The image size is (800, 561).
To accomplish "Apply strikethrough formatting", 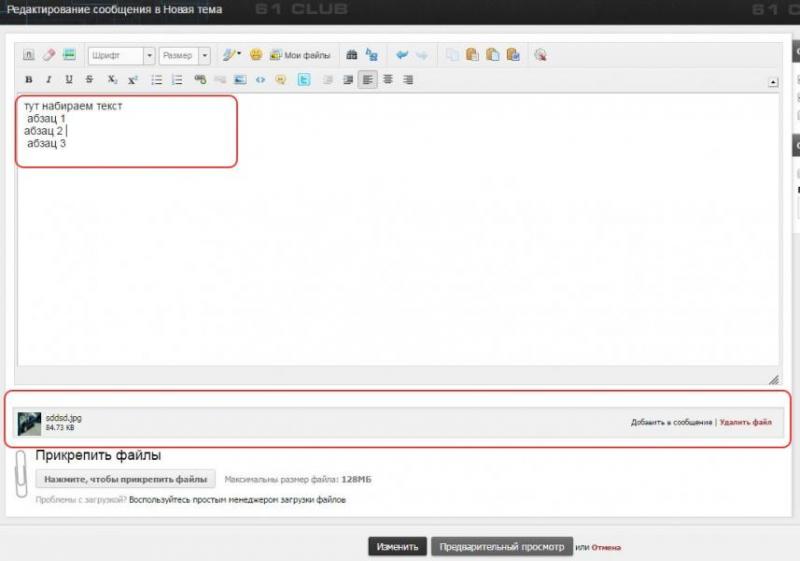I will tap(90, 80).
